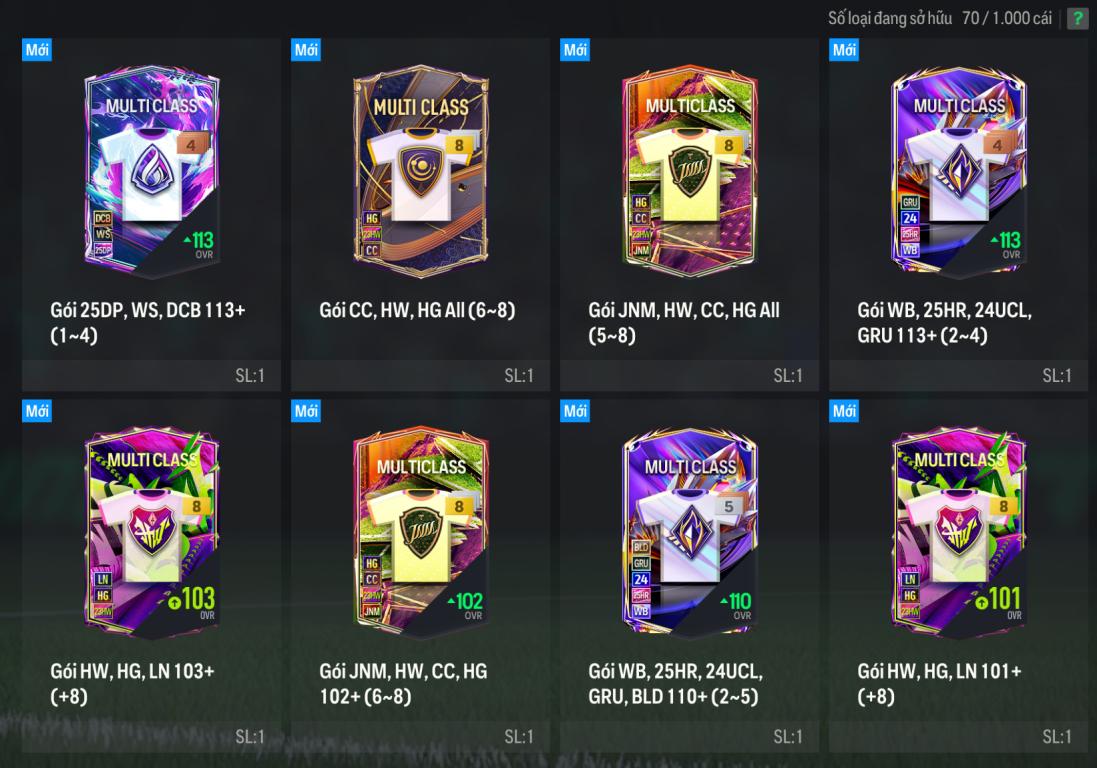Click the SL:1 quantity bar under the CC, HW, HG All (6~8) pack

[x=420, y=376]
